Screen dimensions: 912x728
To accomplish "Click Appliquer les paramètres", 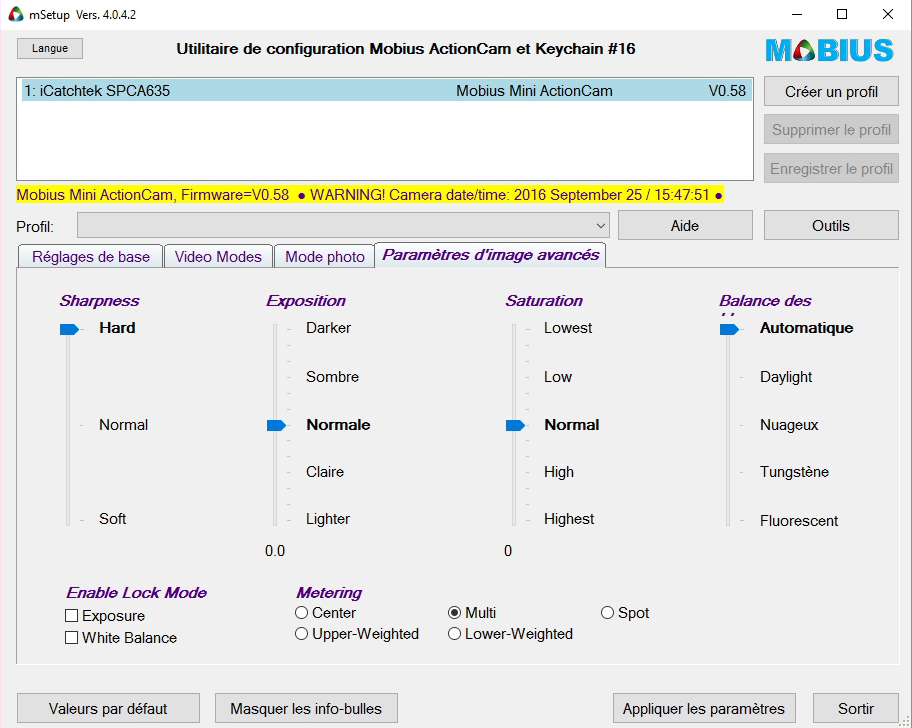I will click(704, 708).
